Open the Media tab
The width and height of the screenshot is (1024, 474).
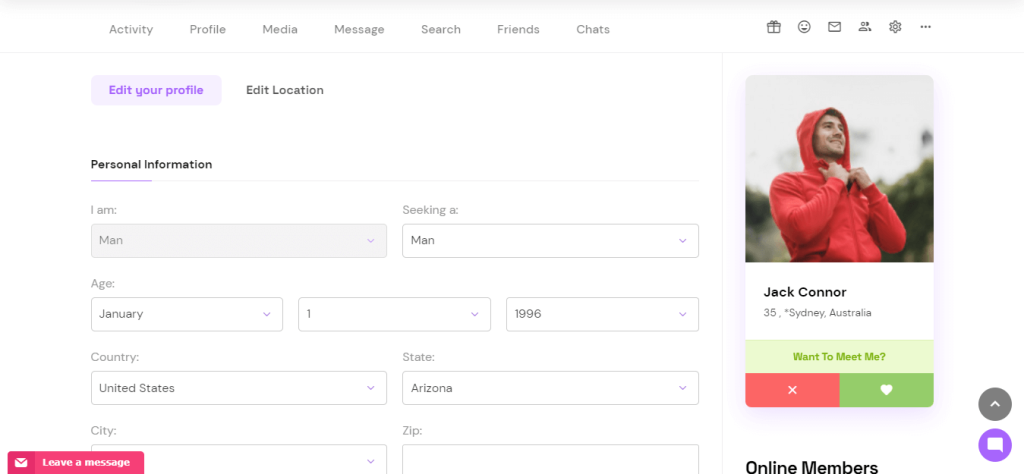tap(280, 29)
